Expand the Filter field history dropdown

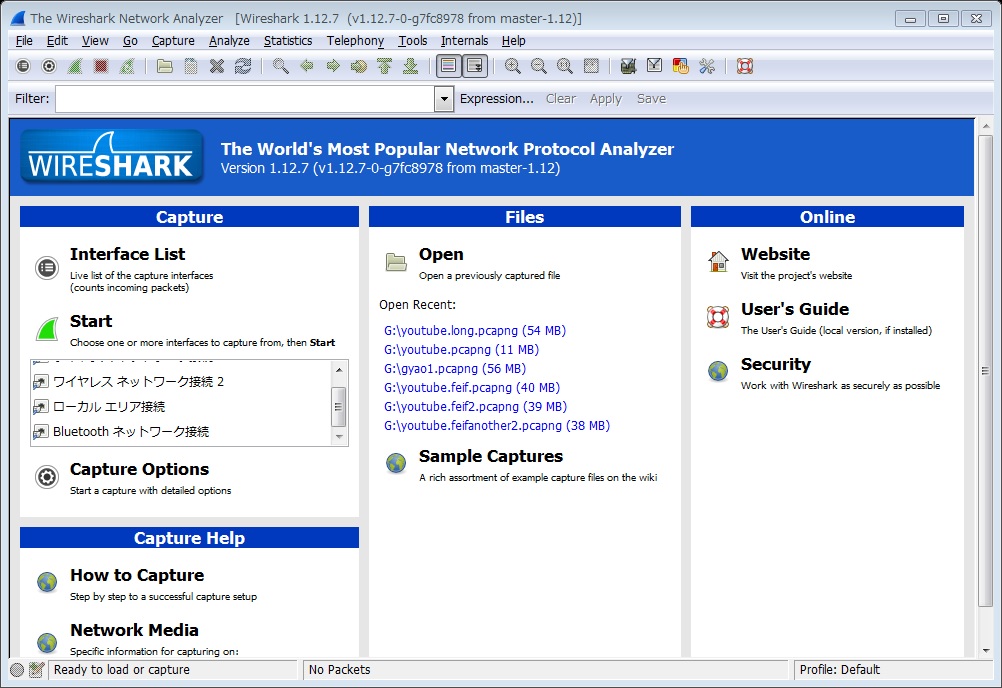tap(444, 99)
